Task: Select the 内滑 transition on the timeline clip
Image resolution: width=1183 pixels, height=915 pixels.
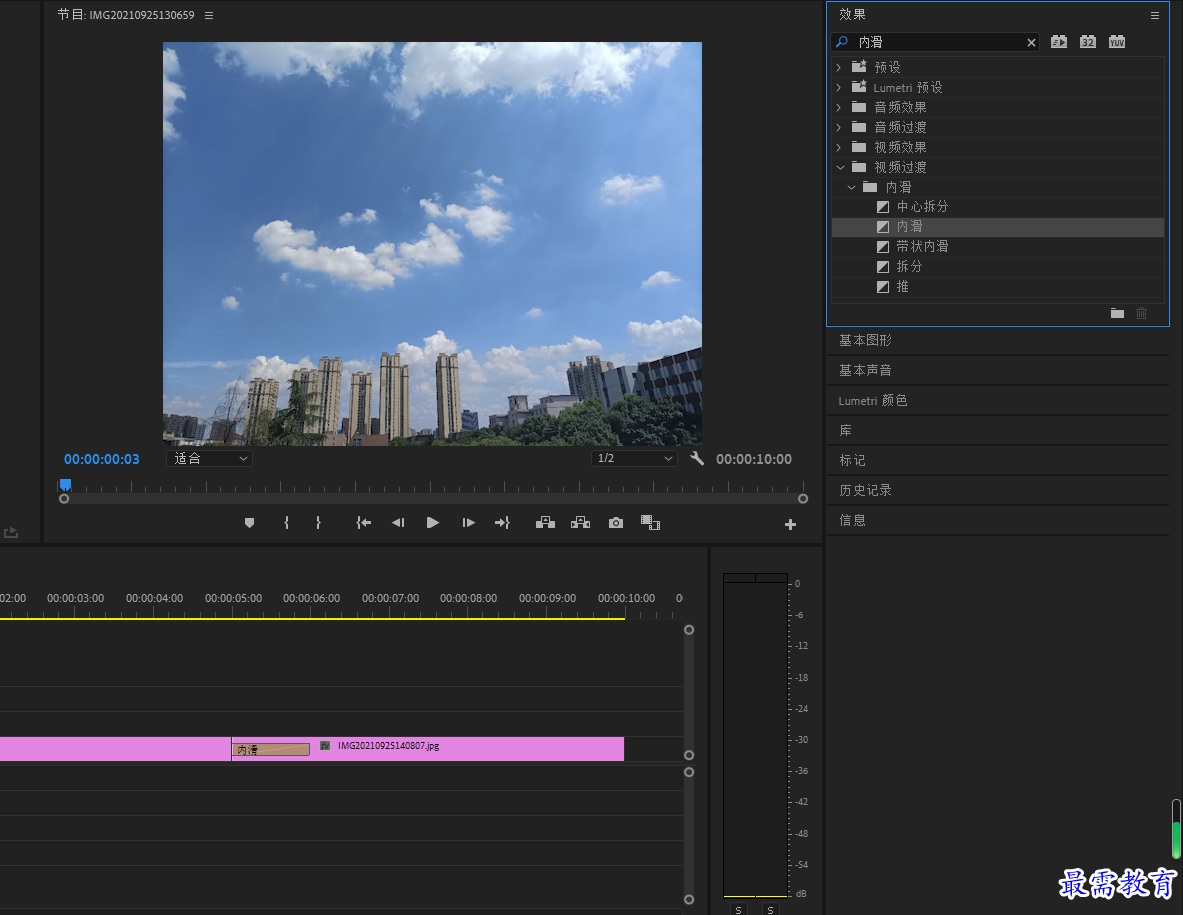Action: [271, 749]
